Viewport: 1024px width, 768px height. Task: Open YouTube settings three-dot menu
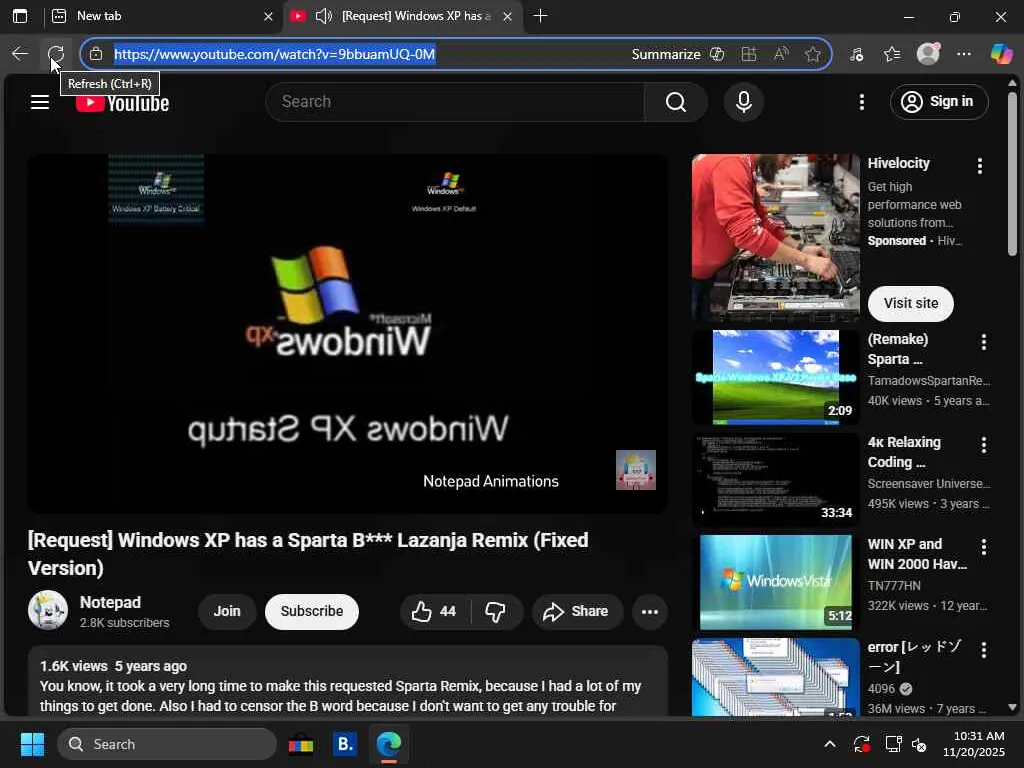[x=861, y=102]
